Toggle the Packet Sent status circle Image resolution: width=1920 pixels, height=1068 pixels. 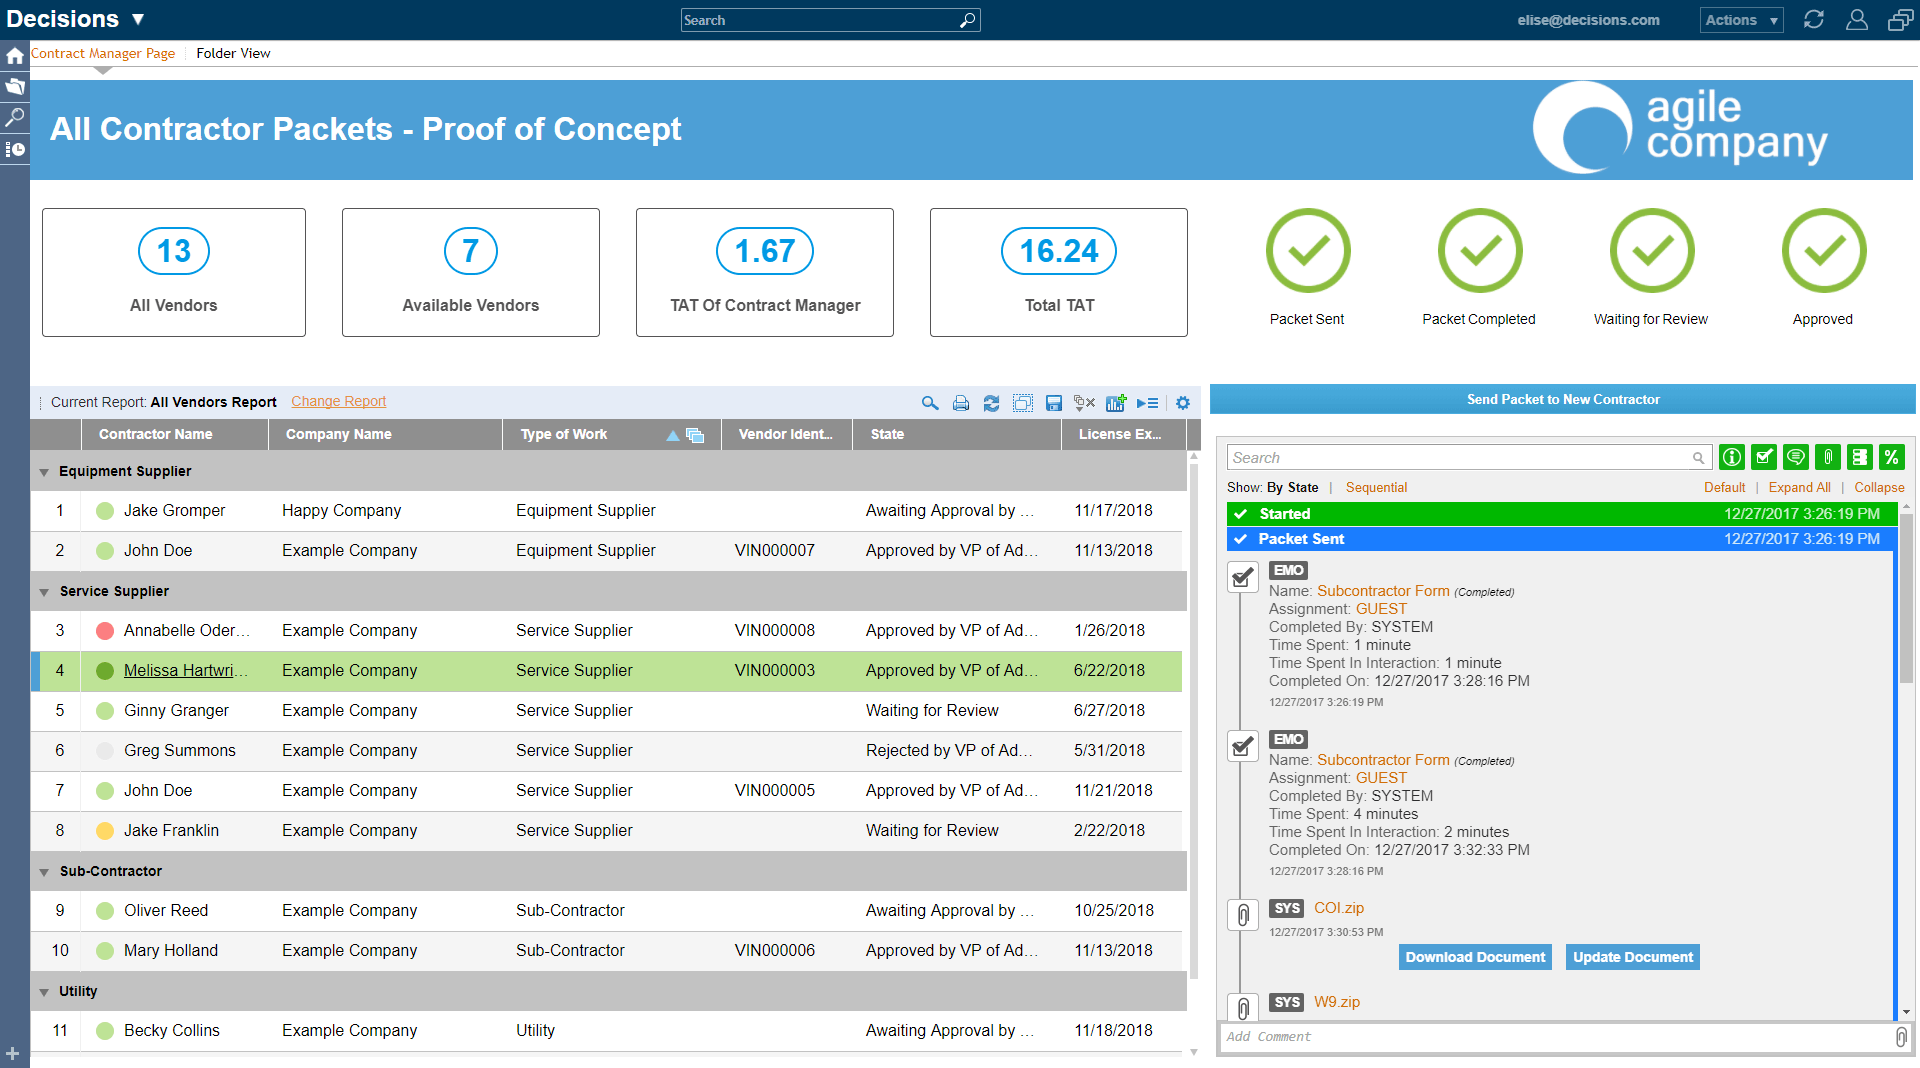[x=1308, y=251]
